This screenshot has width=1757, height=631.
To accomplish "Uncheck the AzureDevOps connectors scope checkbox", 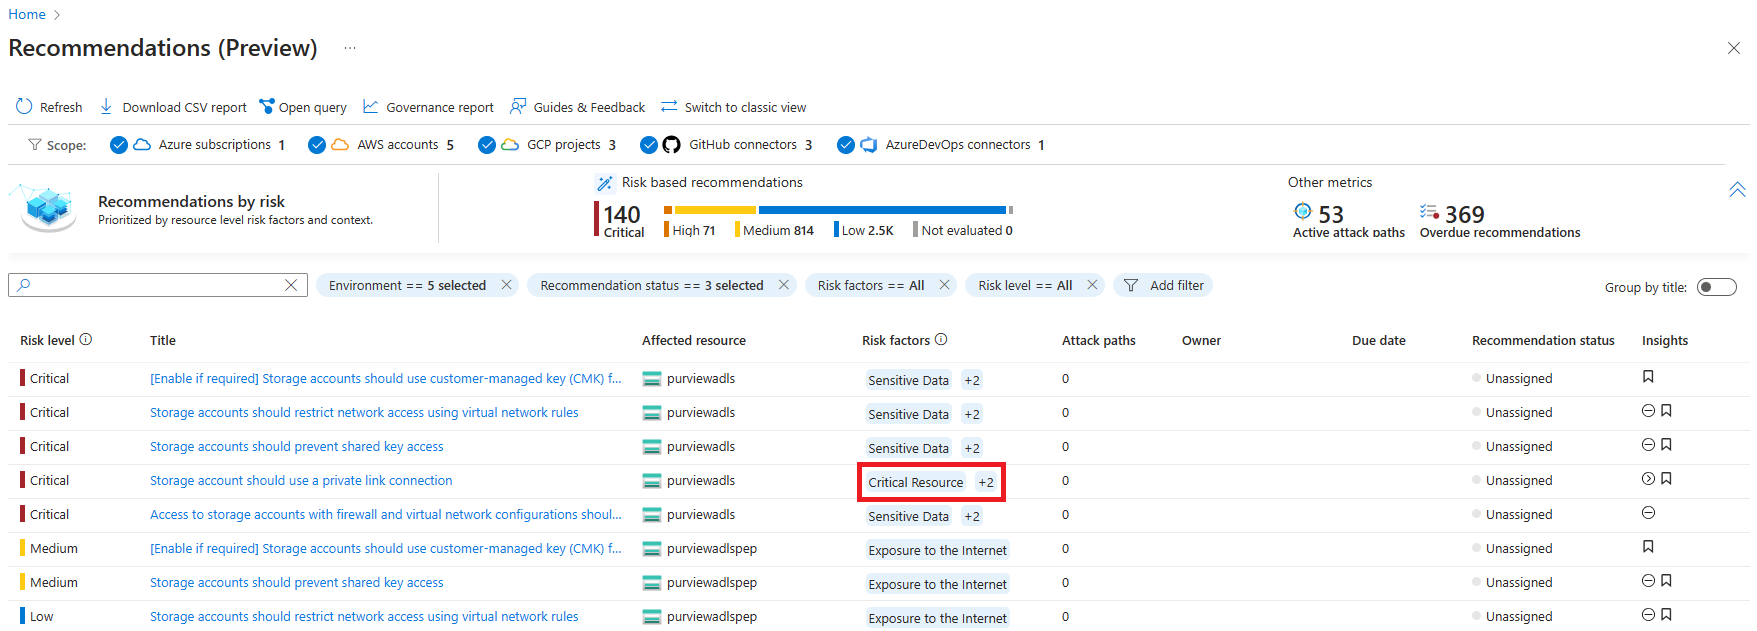I will coord(846,145).
